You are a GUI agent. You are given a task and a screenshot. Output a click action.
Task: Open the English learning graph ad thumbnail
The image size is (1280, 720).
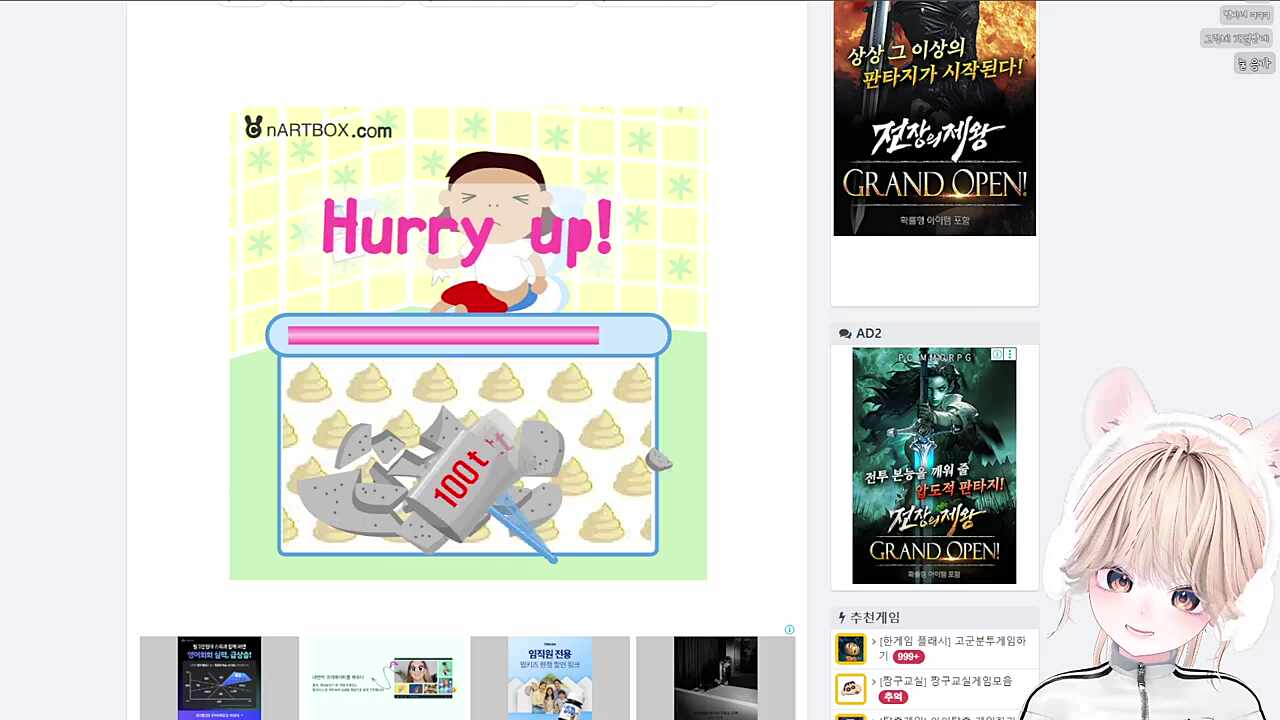coord(219,678)
